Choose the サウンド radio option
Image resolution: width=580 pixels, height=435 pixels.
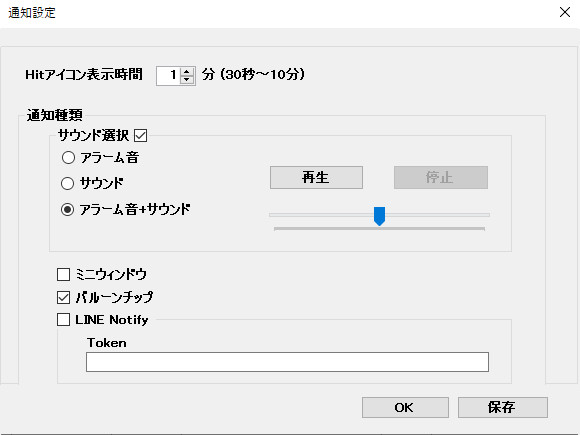click(x=68, y=183)
